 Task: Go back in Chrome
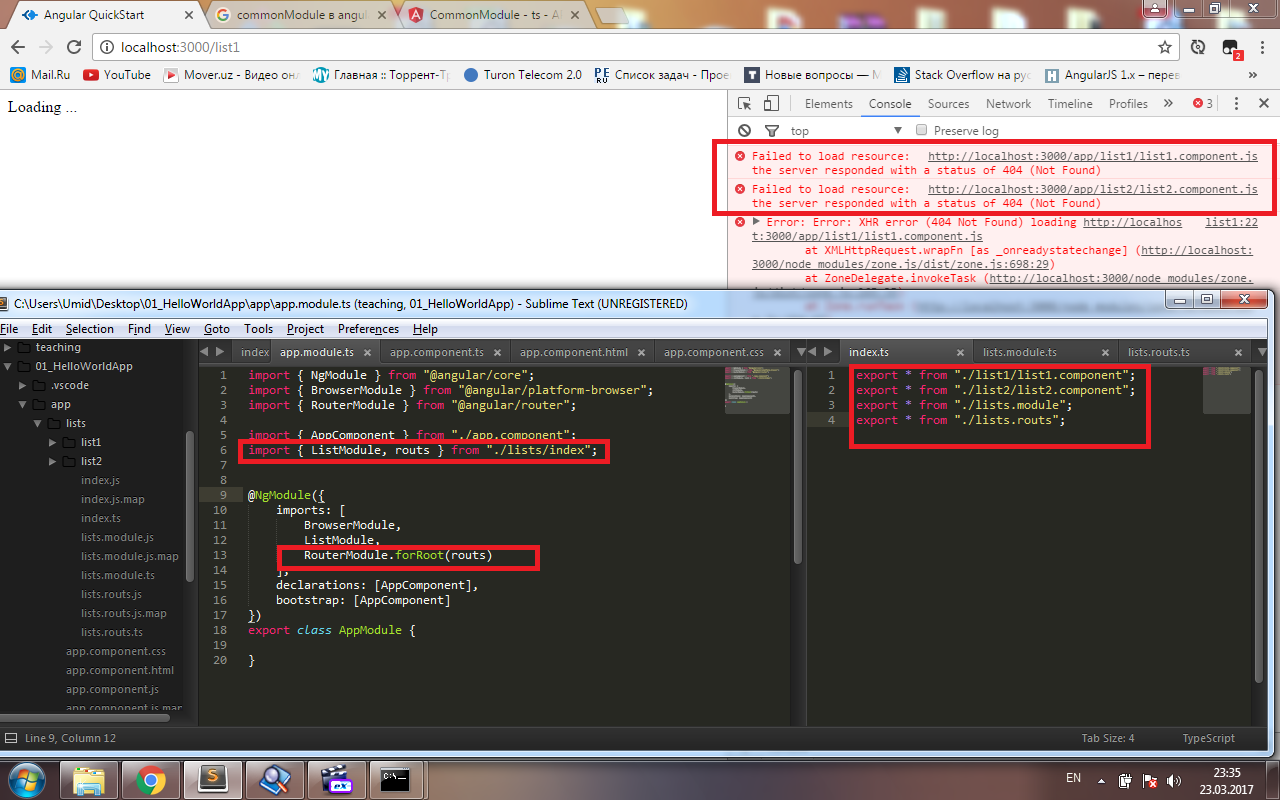click(18, 47)
